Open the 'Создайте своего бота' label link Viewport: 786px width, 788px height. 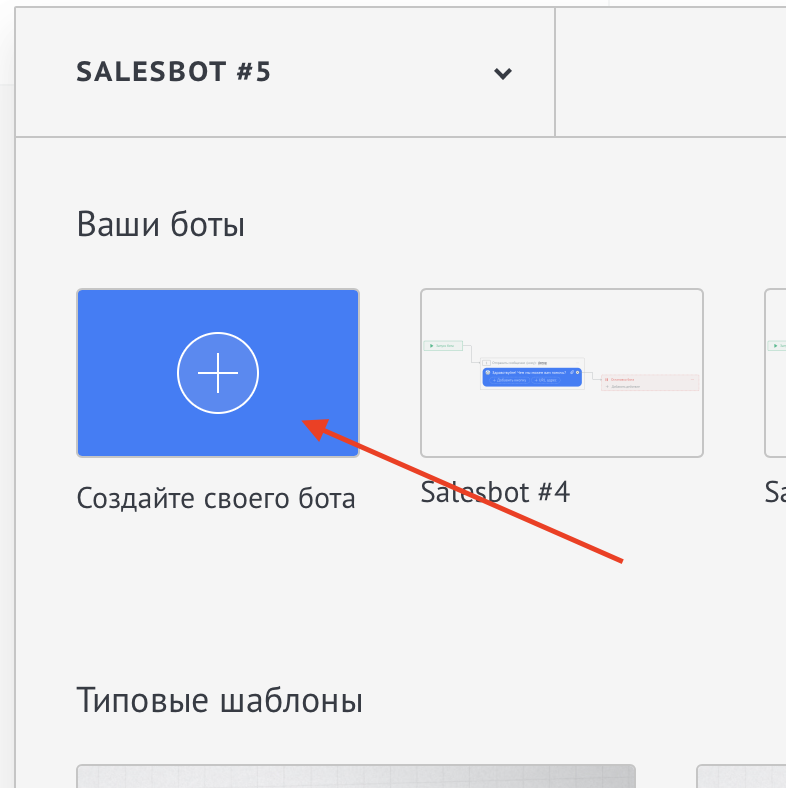click(216, 498)
